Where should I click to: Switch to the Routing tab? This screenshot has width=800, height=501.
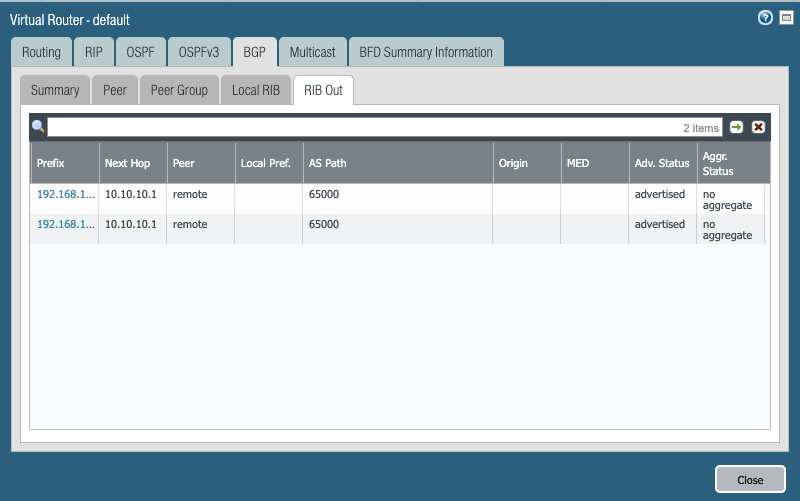[41, 52]
